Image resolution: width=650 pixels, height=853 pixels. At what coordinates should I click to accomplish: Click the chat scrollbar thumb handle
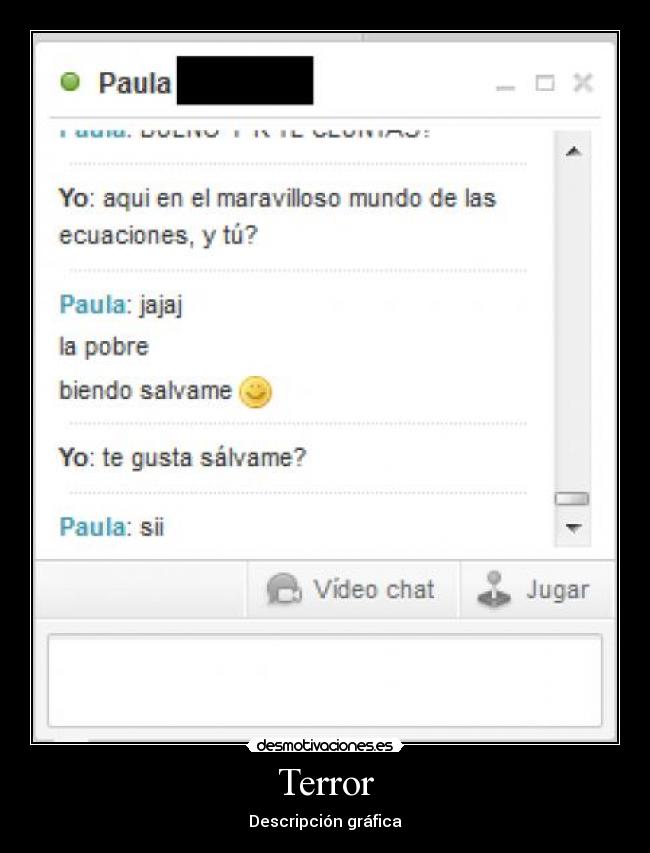572,498
